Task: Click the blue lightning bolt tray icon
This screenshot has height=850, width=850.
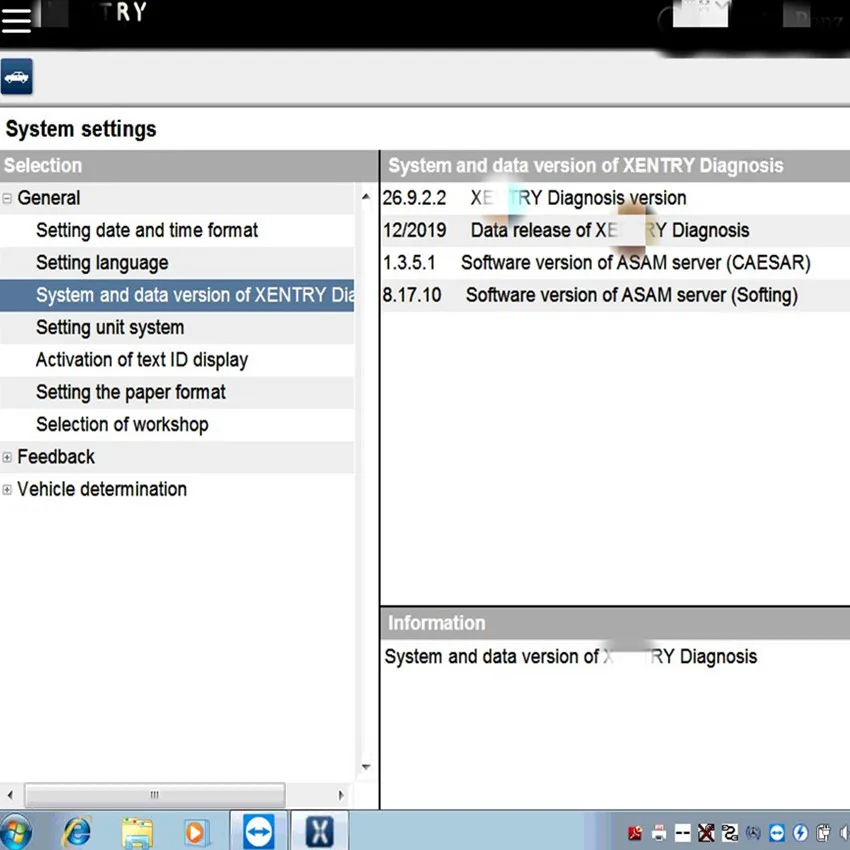Action: click(x=800, y=833)
